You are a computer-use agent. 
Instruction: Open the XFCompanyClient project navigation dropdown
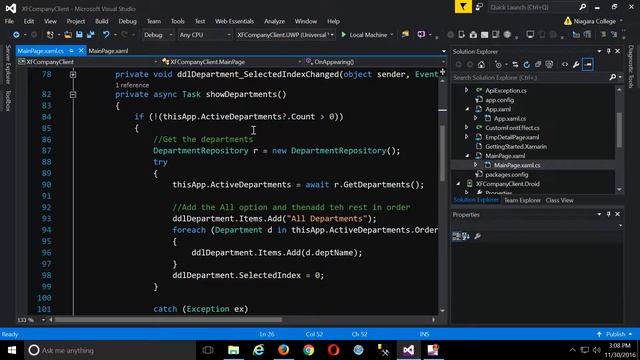88,62
